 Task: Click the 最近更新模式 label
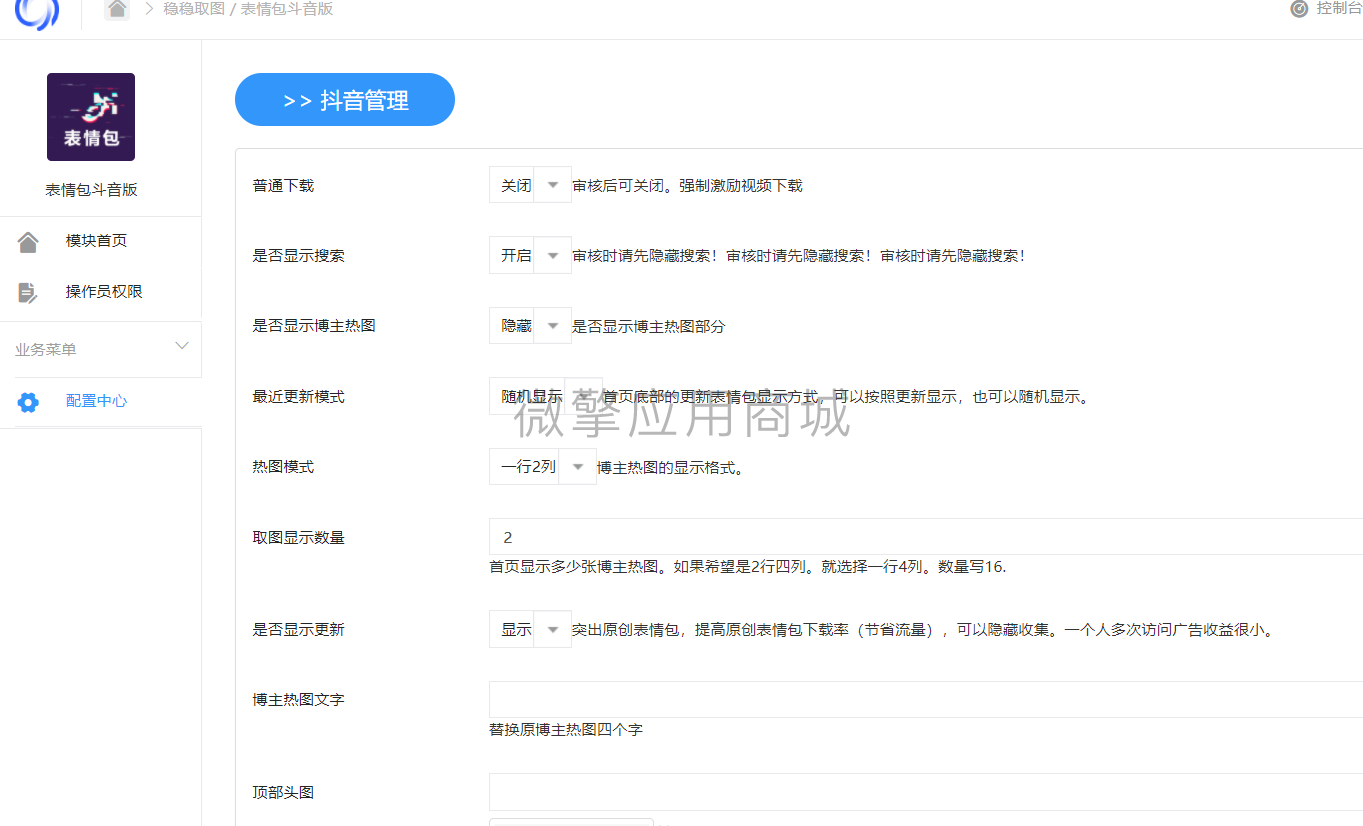298,397
